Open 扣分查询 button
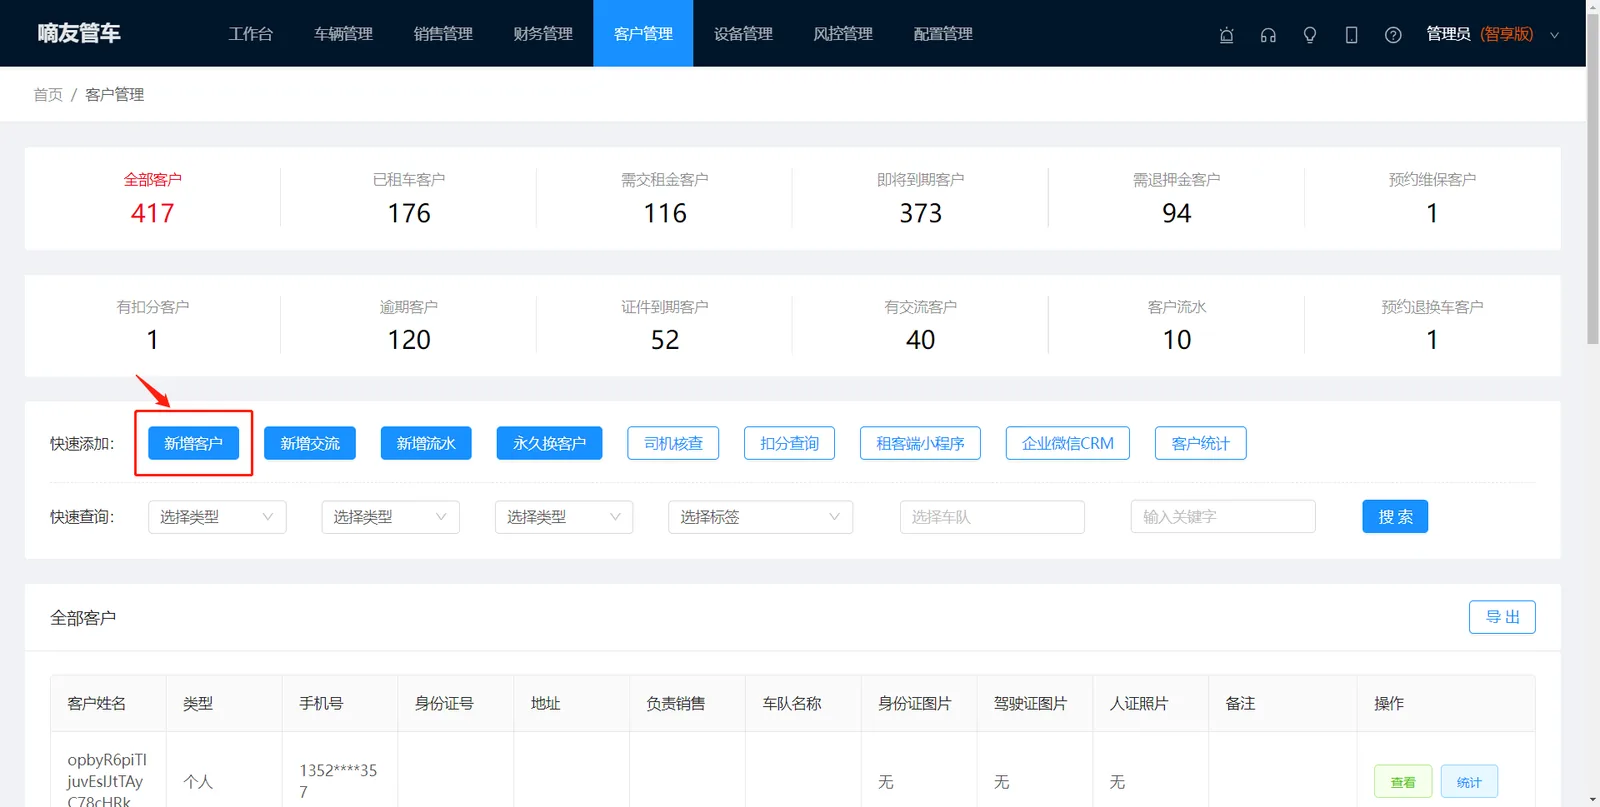 [789, 443]
